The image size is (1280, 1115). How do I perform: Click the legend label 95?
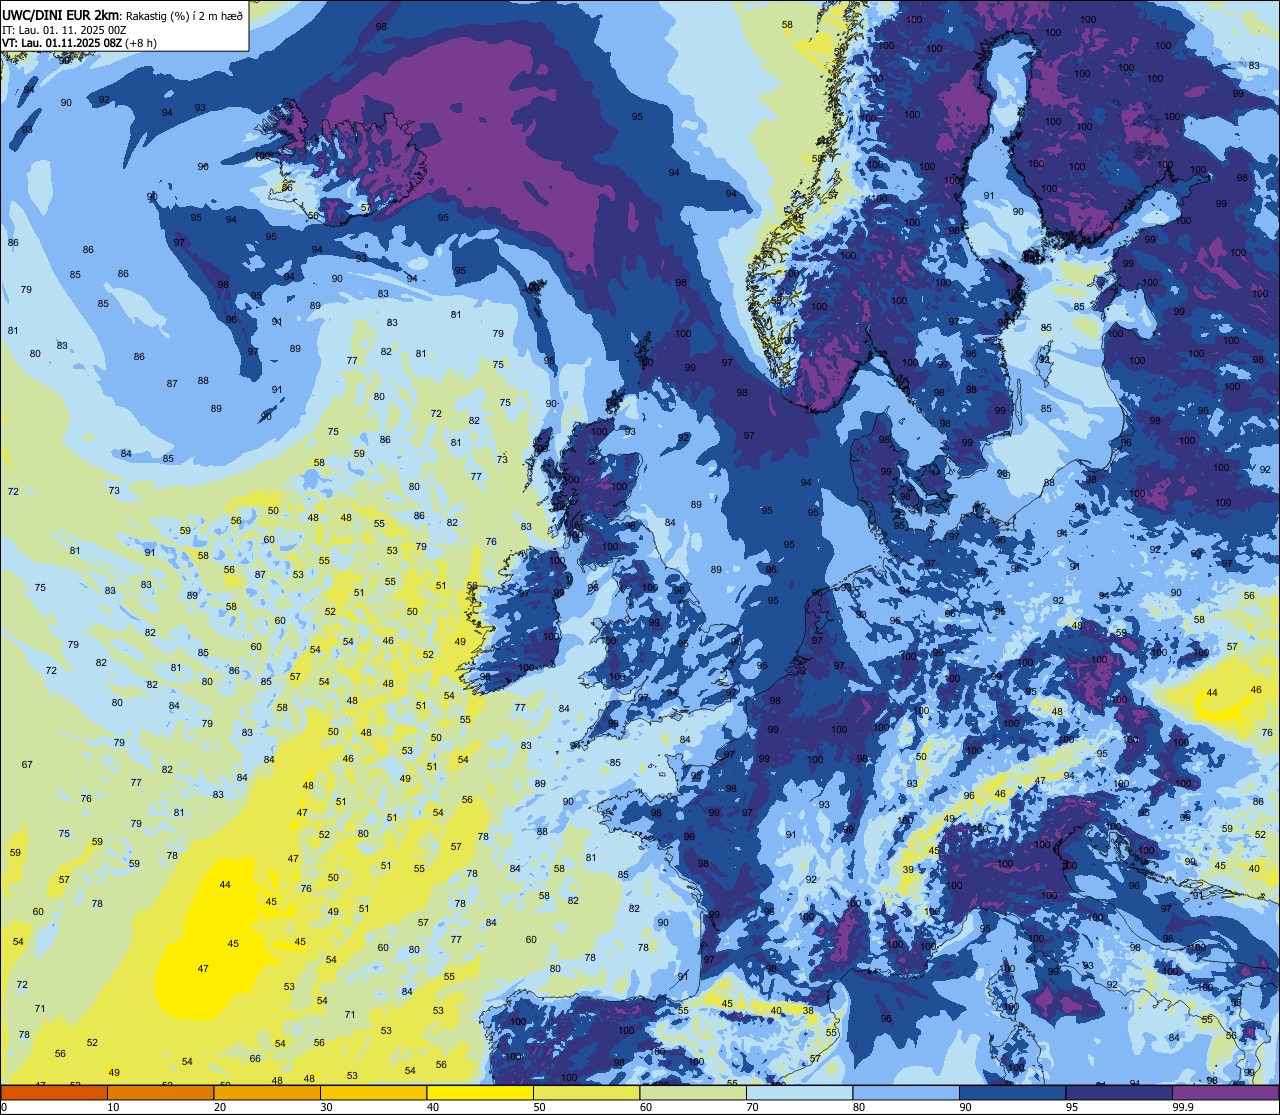pos(1072,1107)
